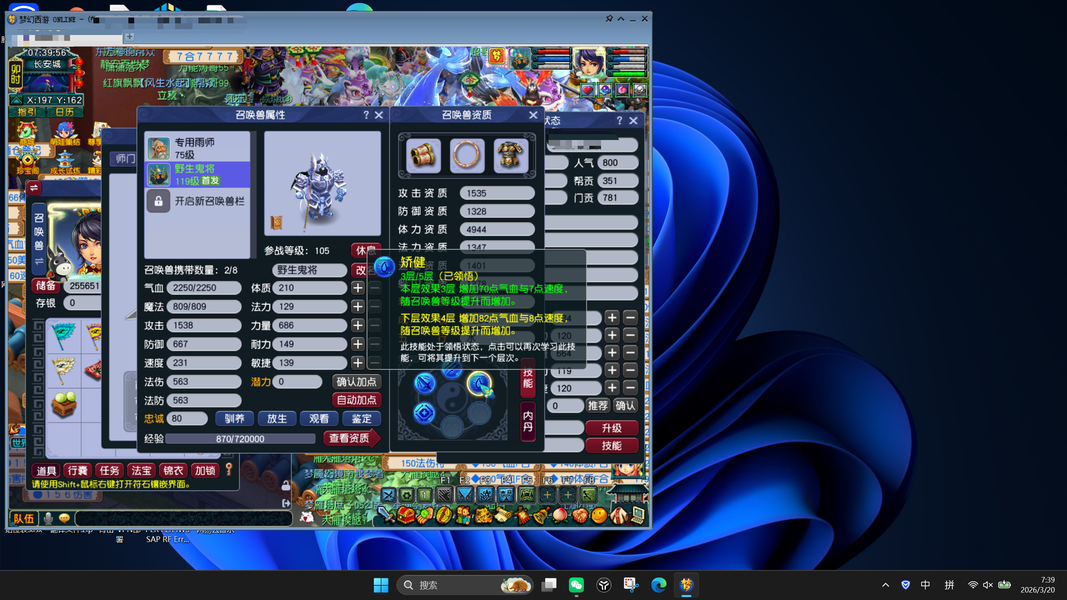Click the 队伍 team channel button

pyautogui.click(x=24, y=518)
